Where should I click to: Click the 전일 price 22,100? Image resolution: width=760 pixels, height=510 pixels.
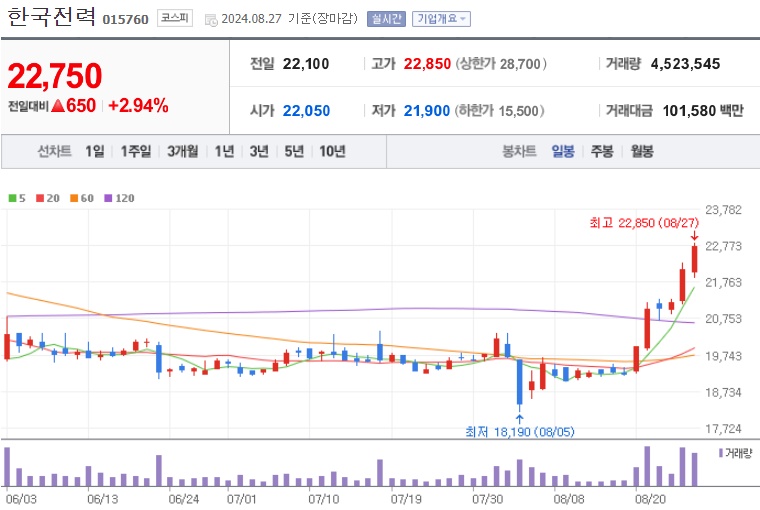[x=306, y=64]
